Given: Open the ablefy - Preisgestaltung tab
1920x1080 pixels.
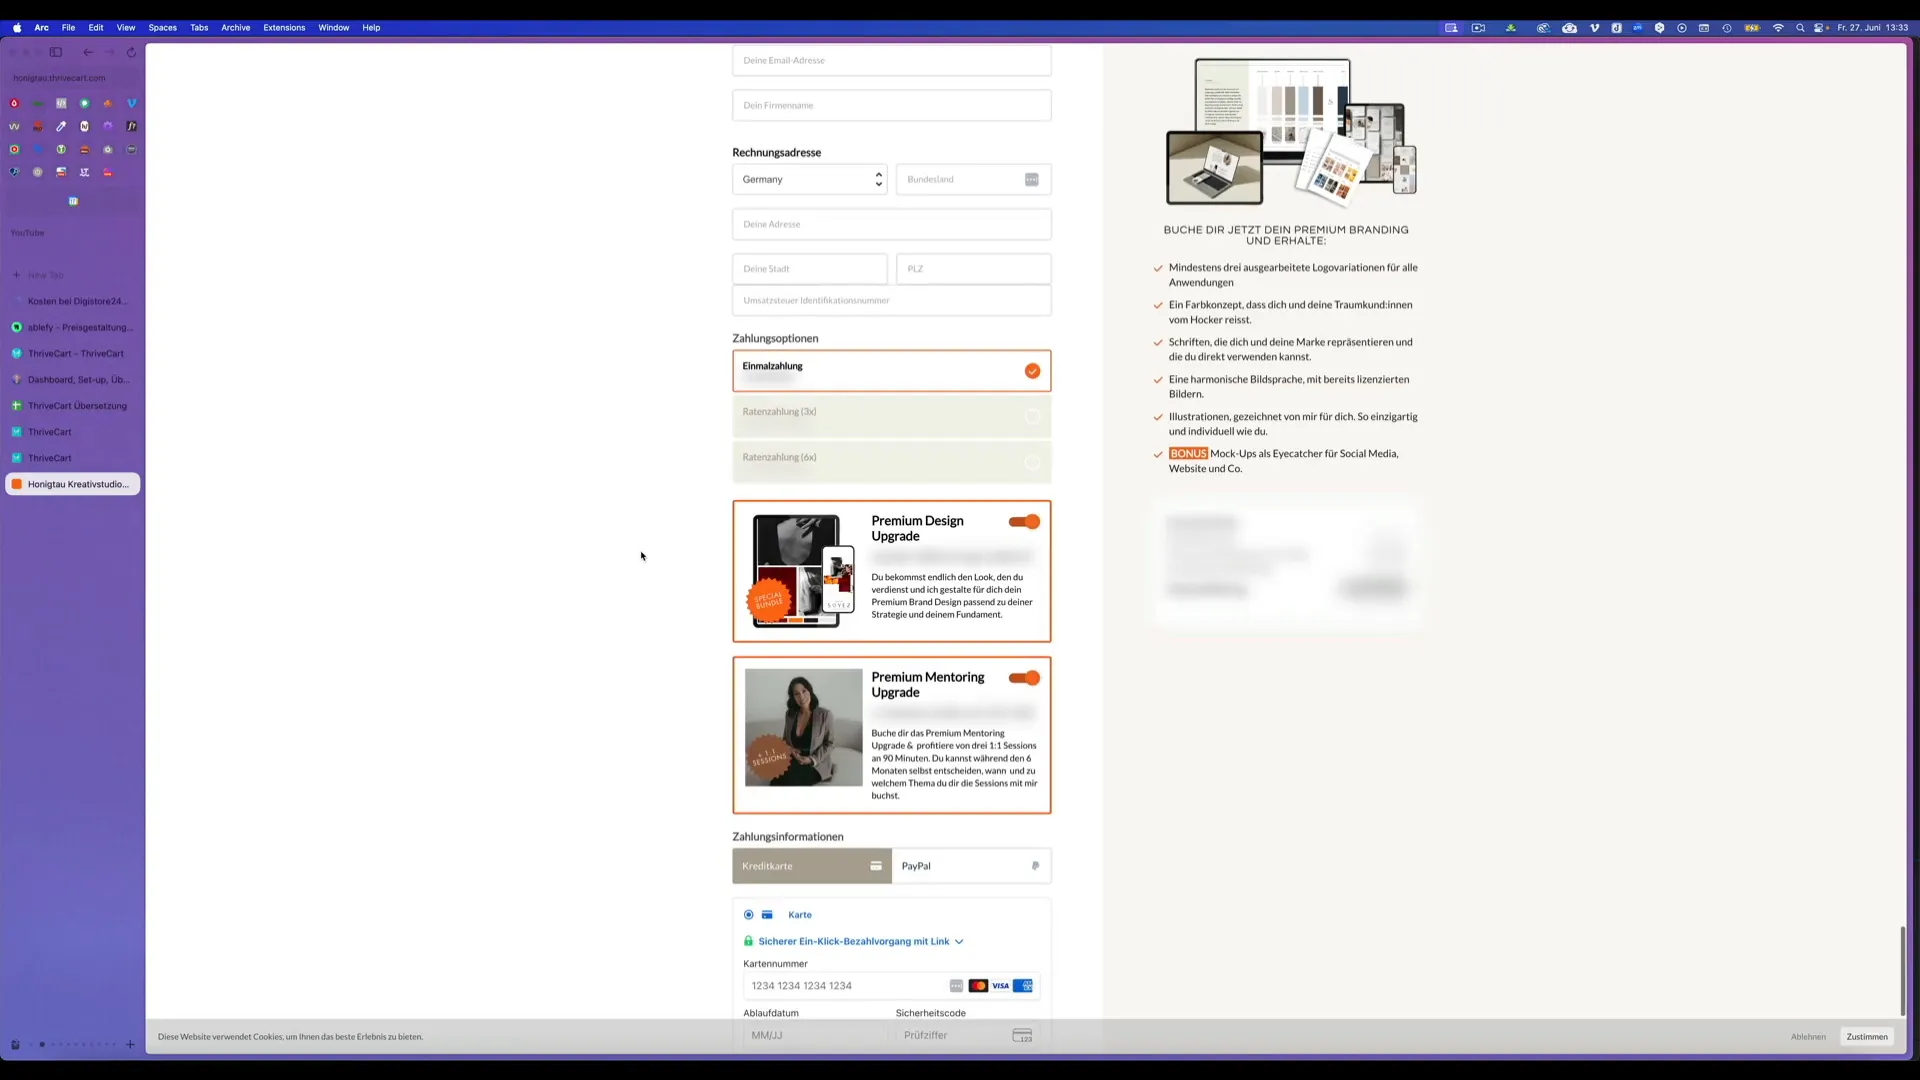Looking at the screenshot, I should coord(72,327).
